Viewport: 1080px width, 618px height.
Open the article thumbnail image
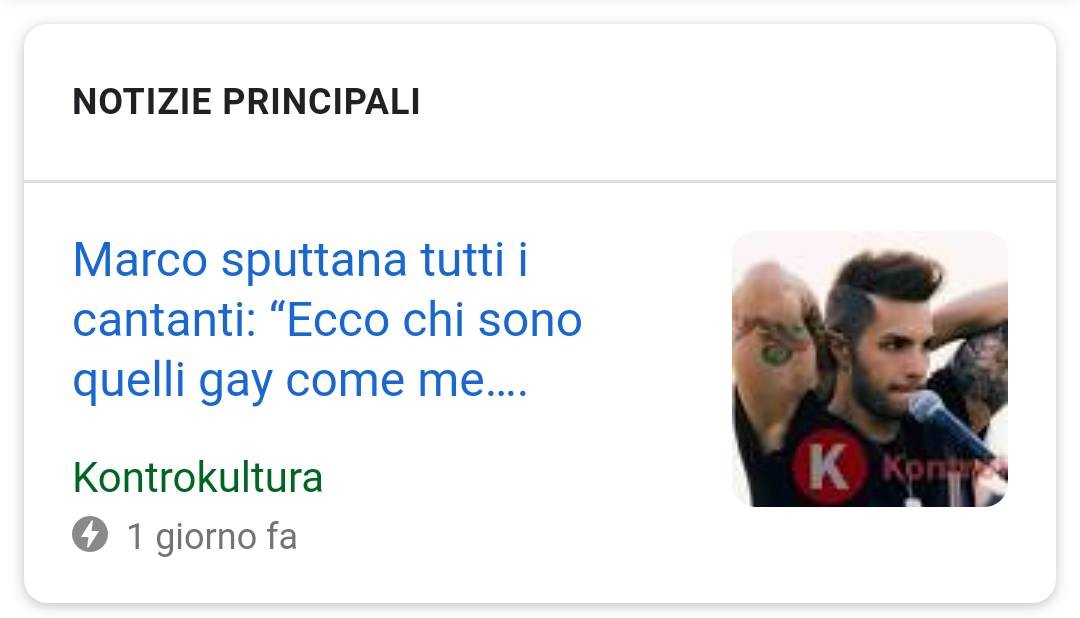pyautogui.click(x=869, y=369)
